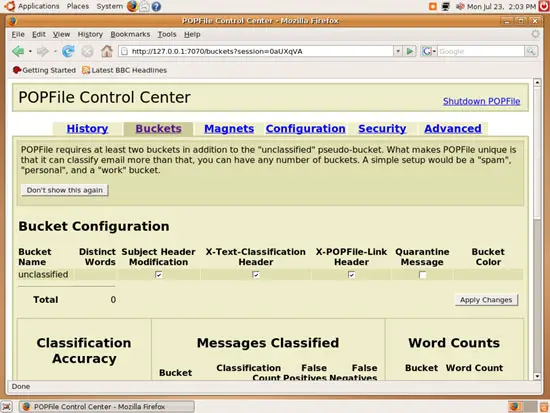Click the volume icon in system tray
The image size is (550, 413).
click(x=460, y=6)
